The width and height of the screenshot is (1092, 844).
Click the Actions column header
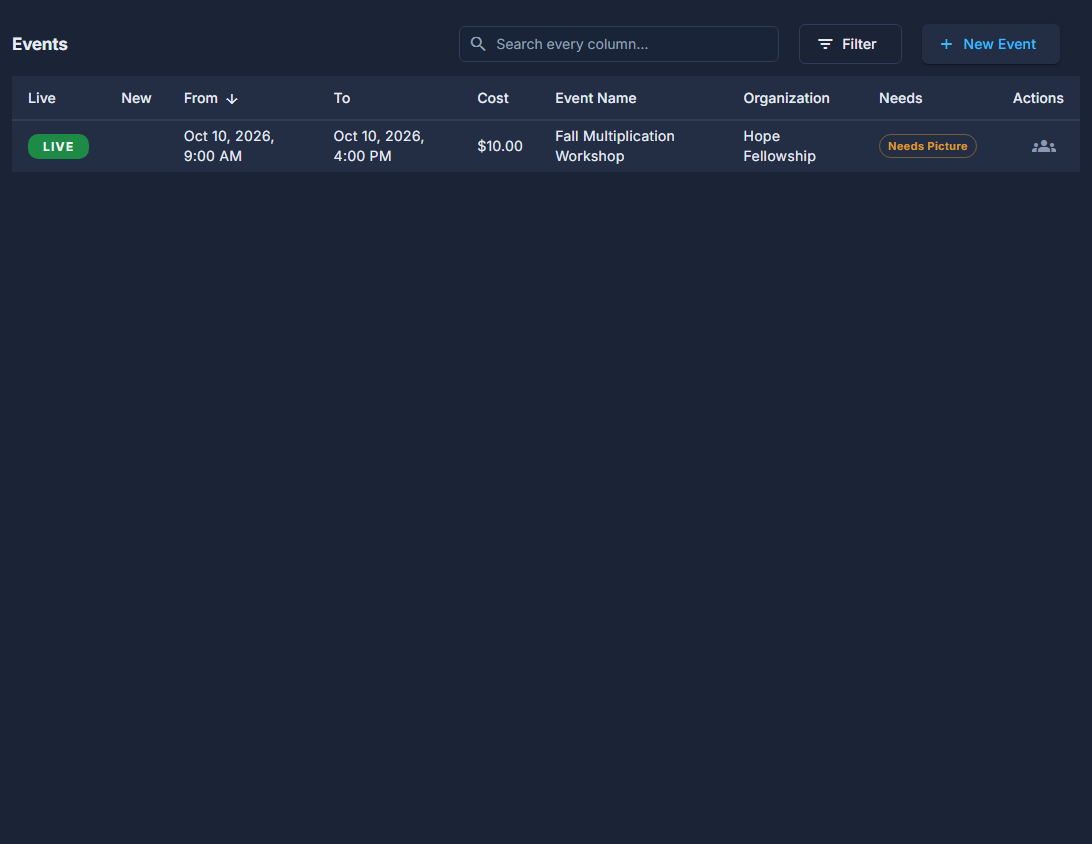coord(1038,98)
